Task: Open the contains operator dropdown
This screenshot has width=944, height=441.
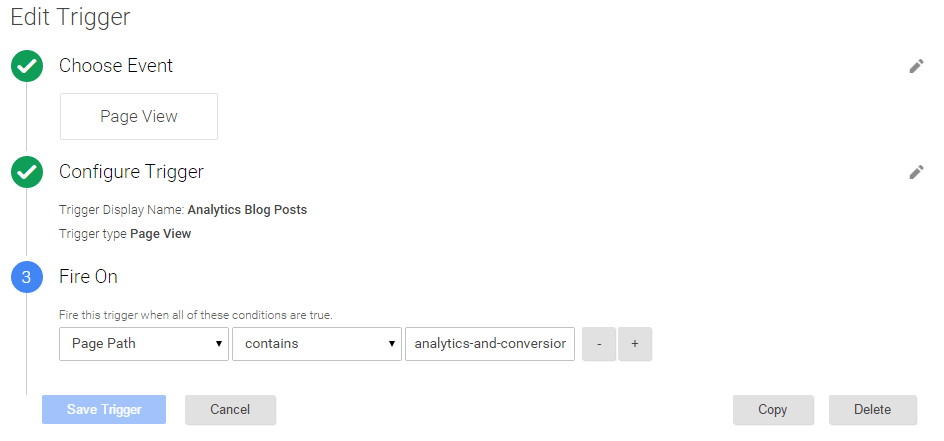Action: [317, 344]
